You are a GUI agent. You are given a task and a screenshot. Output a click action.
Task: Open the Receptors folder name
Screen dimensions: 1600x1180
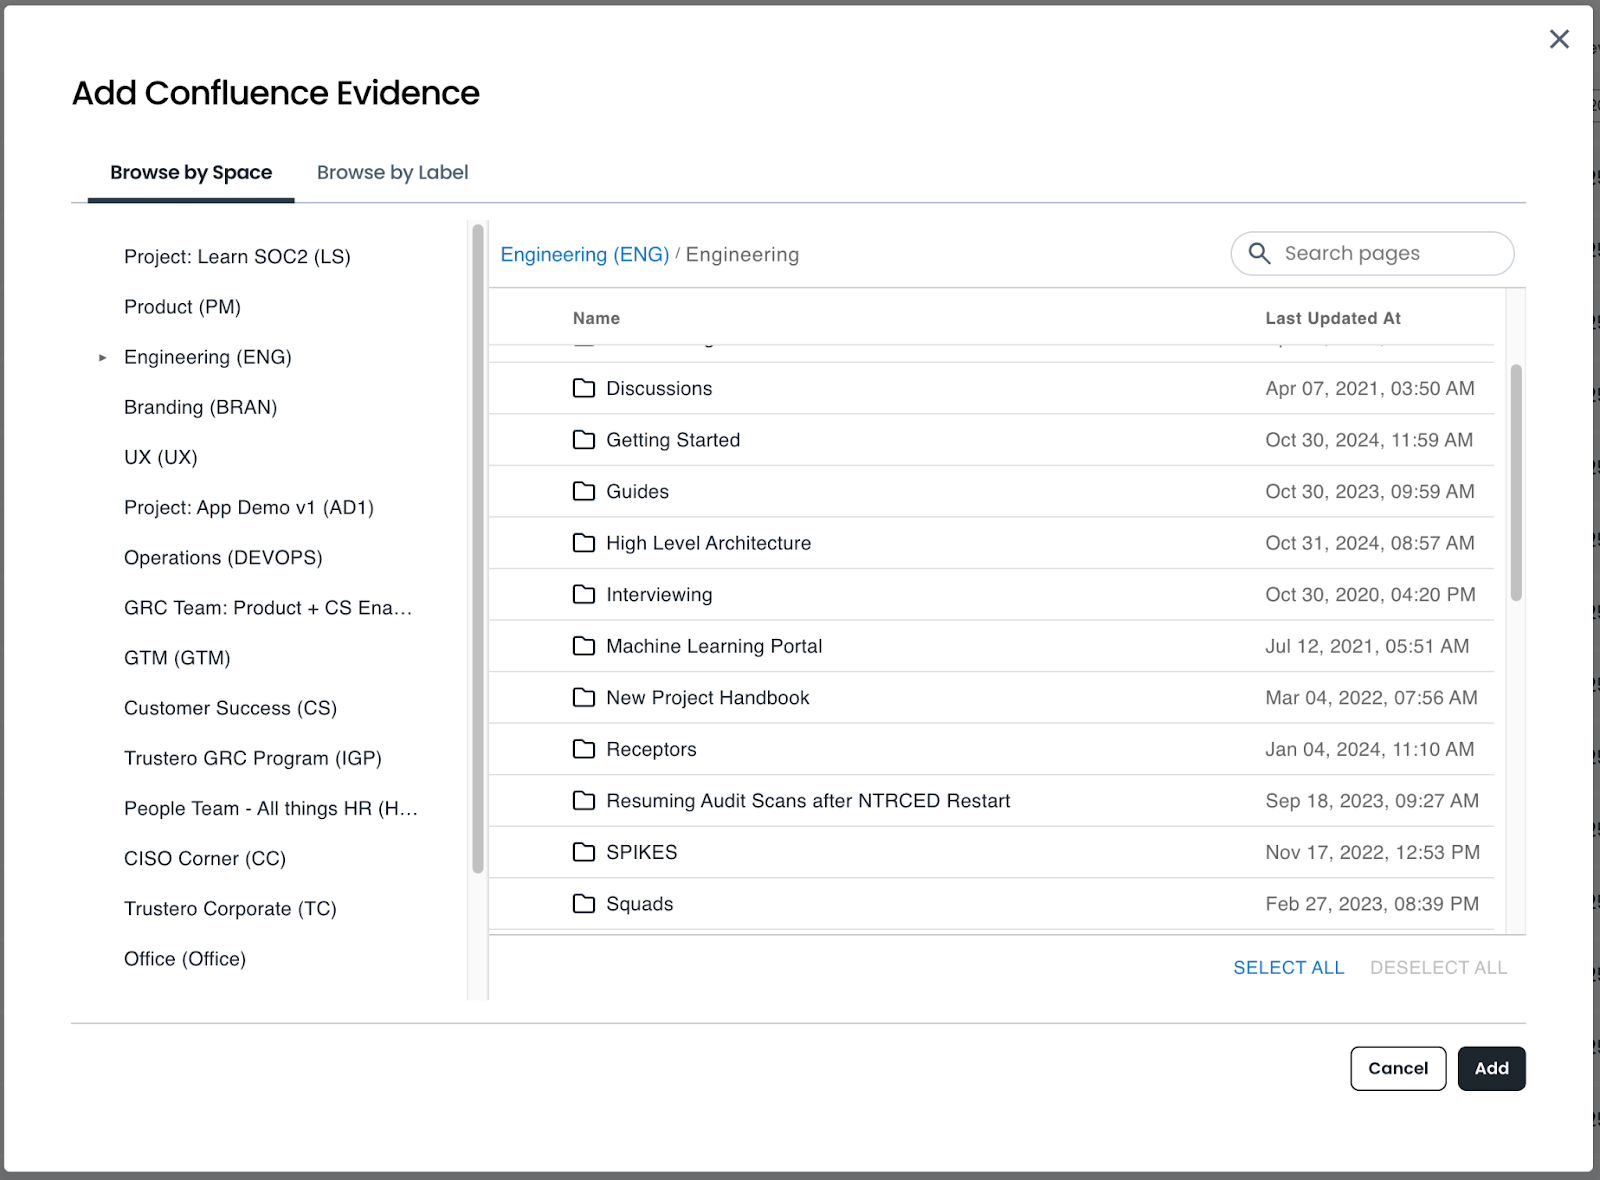[651, 749]
